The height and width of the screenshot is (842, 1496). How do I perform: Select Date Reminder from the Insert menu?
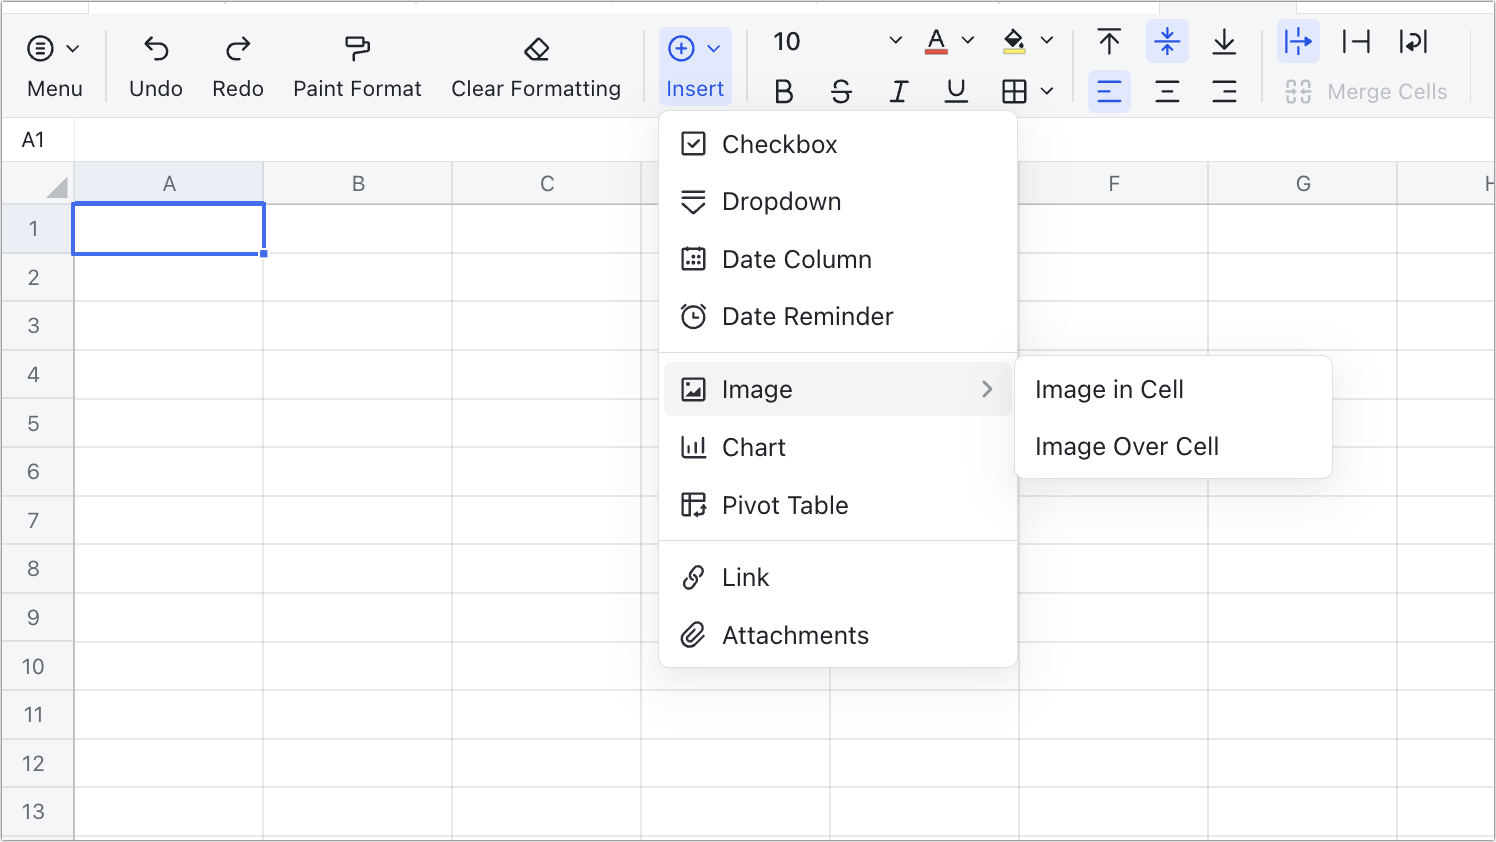807,317
